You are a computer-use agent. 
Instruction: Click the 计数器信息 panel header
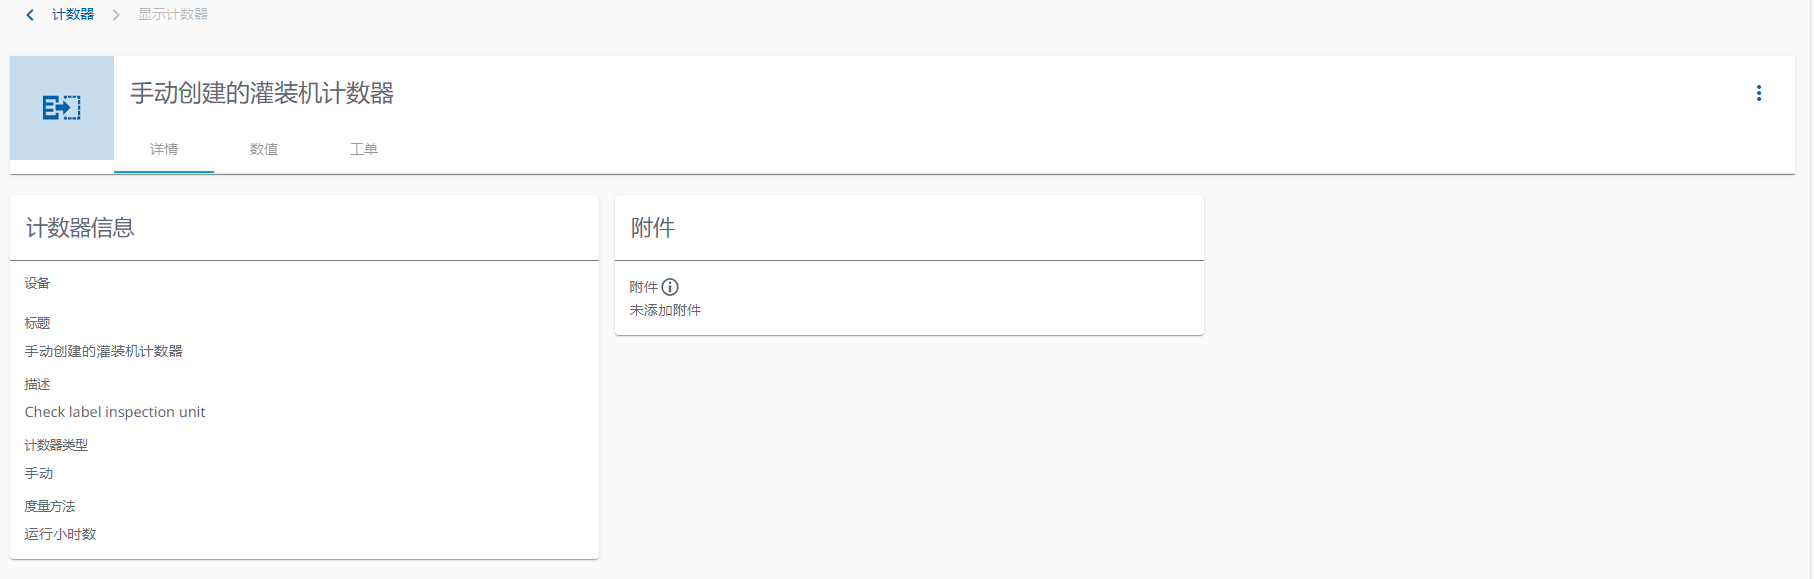[x=82, y=228]
